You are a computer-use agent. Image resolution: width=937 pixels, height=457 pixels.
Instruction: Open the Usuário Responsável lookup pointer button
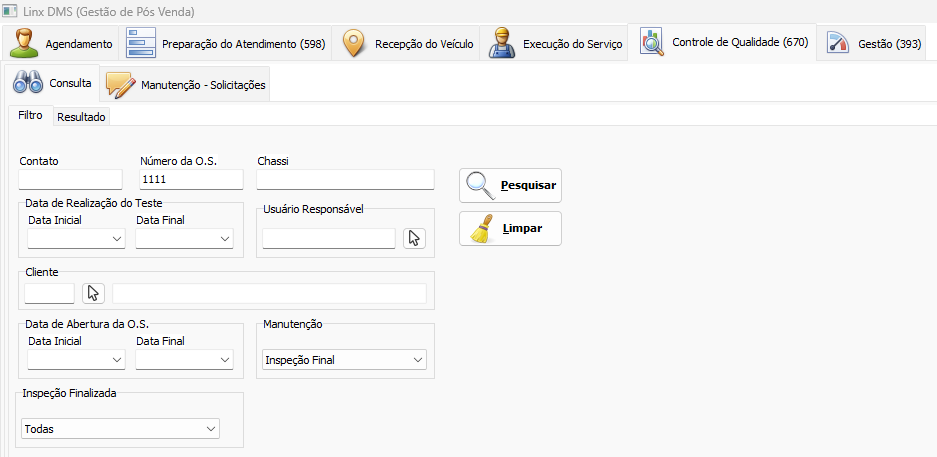[x=414, y=238]
